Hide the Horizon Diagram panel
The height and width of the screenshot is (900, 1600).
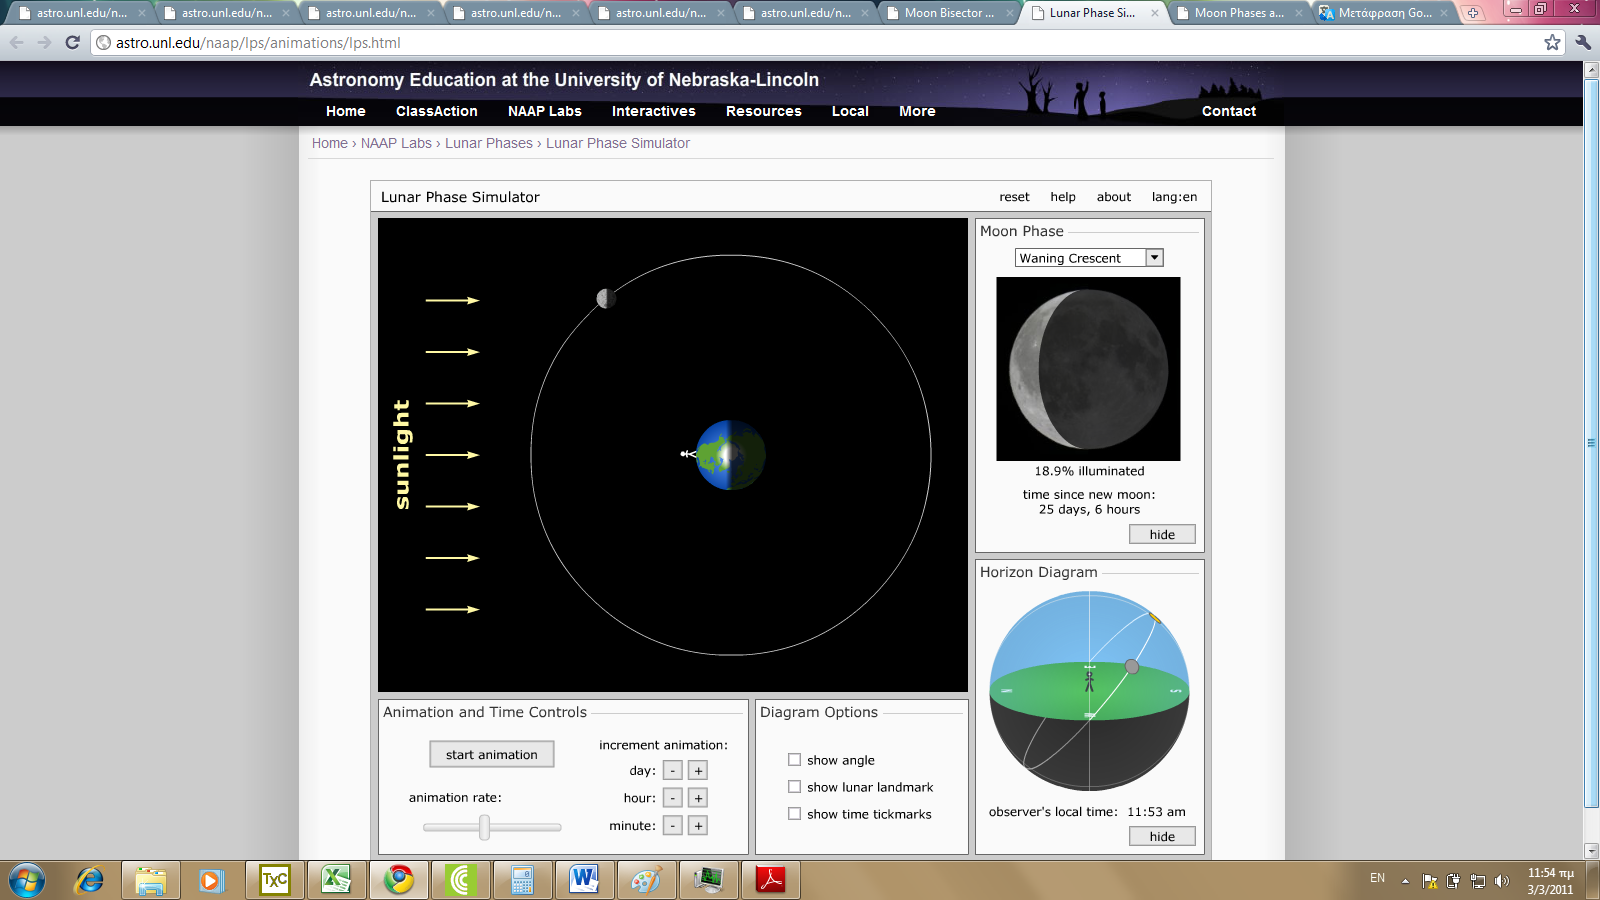coord(1162,836)
